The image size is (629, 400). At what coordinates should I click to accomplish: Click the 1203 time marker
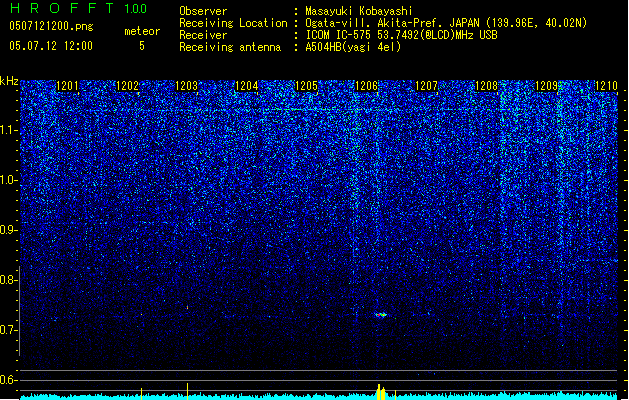pos(187,86)
